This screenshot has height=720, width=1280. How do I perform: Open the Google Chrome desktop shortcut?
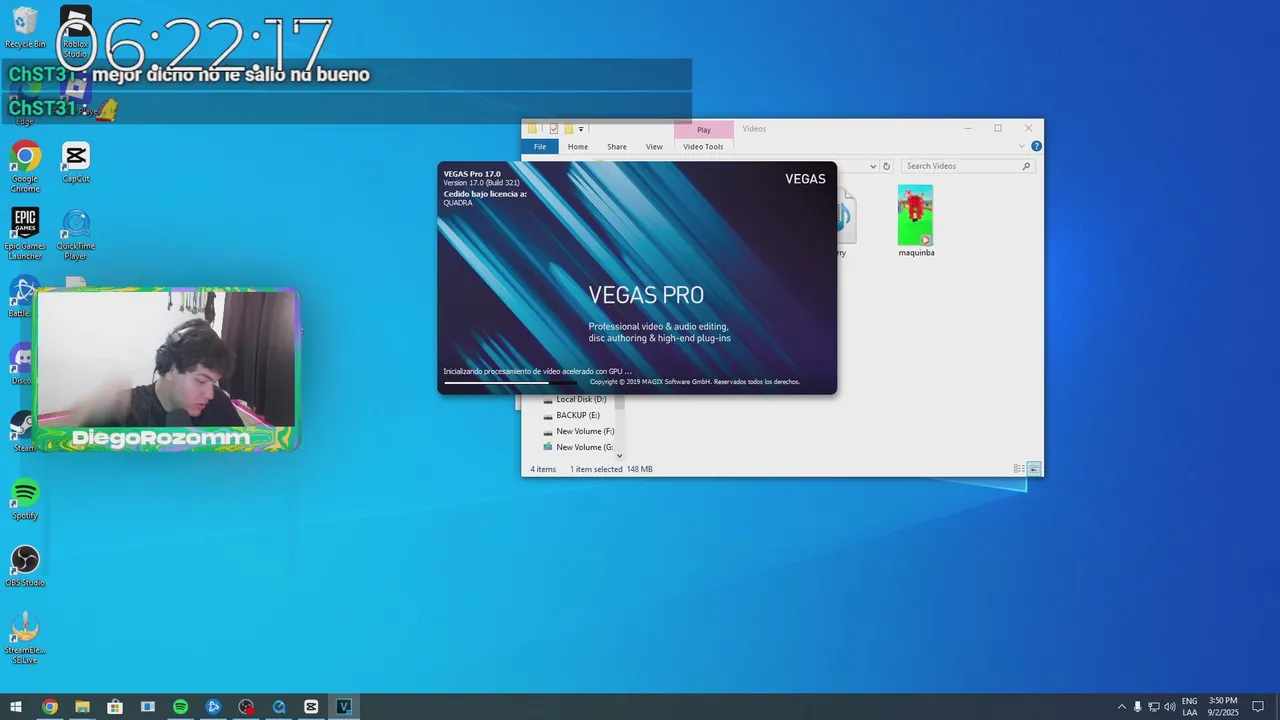point(25,167)
